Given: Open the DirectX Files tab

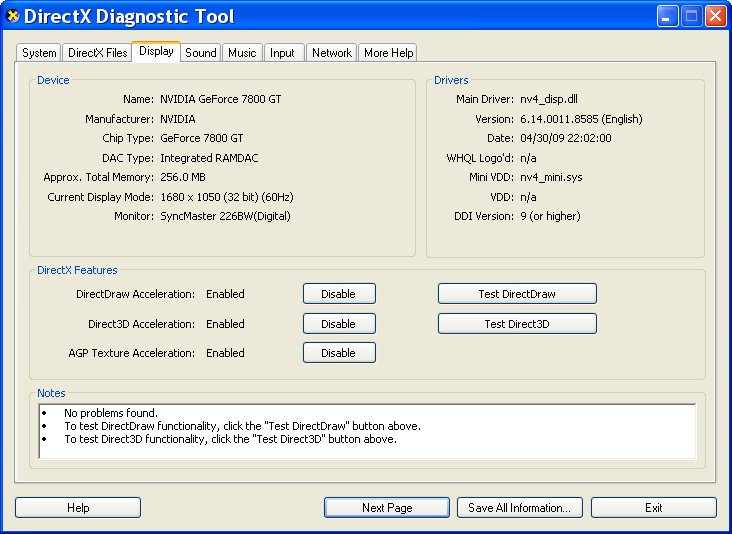Looking at the screenshot, I should tap(98, 53).
